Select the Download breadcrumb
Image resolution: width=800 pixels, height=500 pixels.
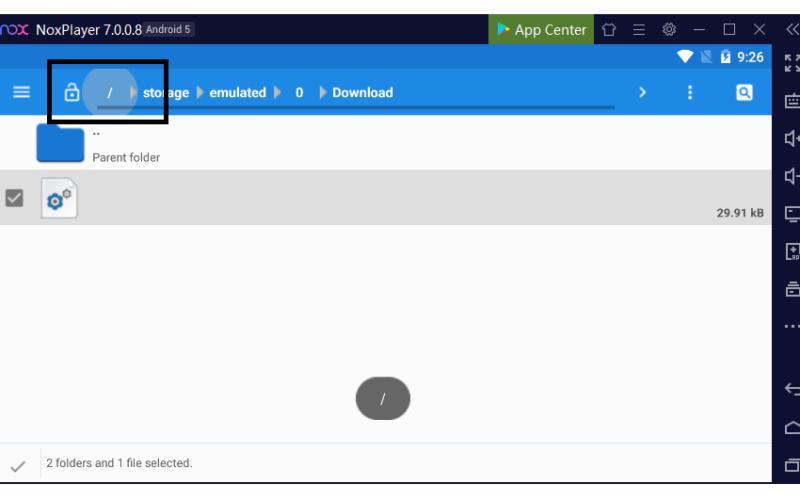363,92
